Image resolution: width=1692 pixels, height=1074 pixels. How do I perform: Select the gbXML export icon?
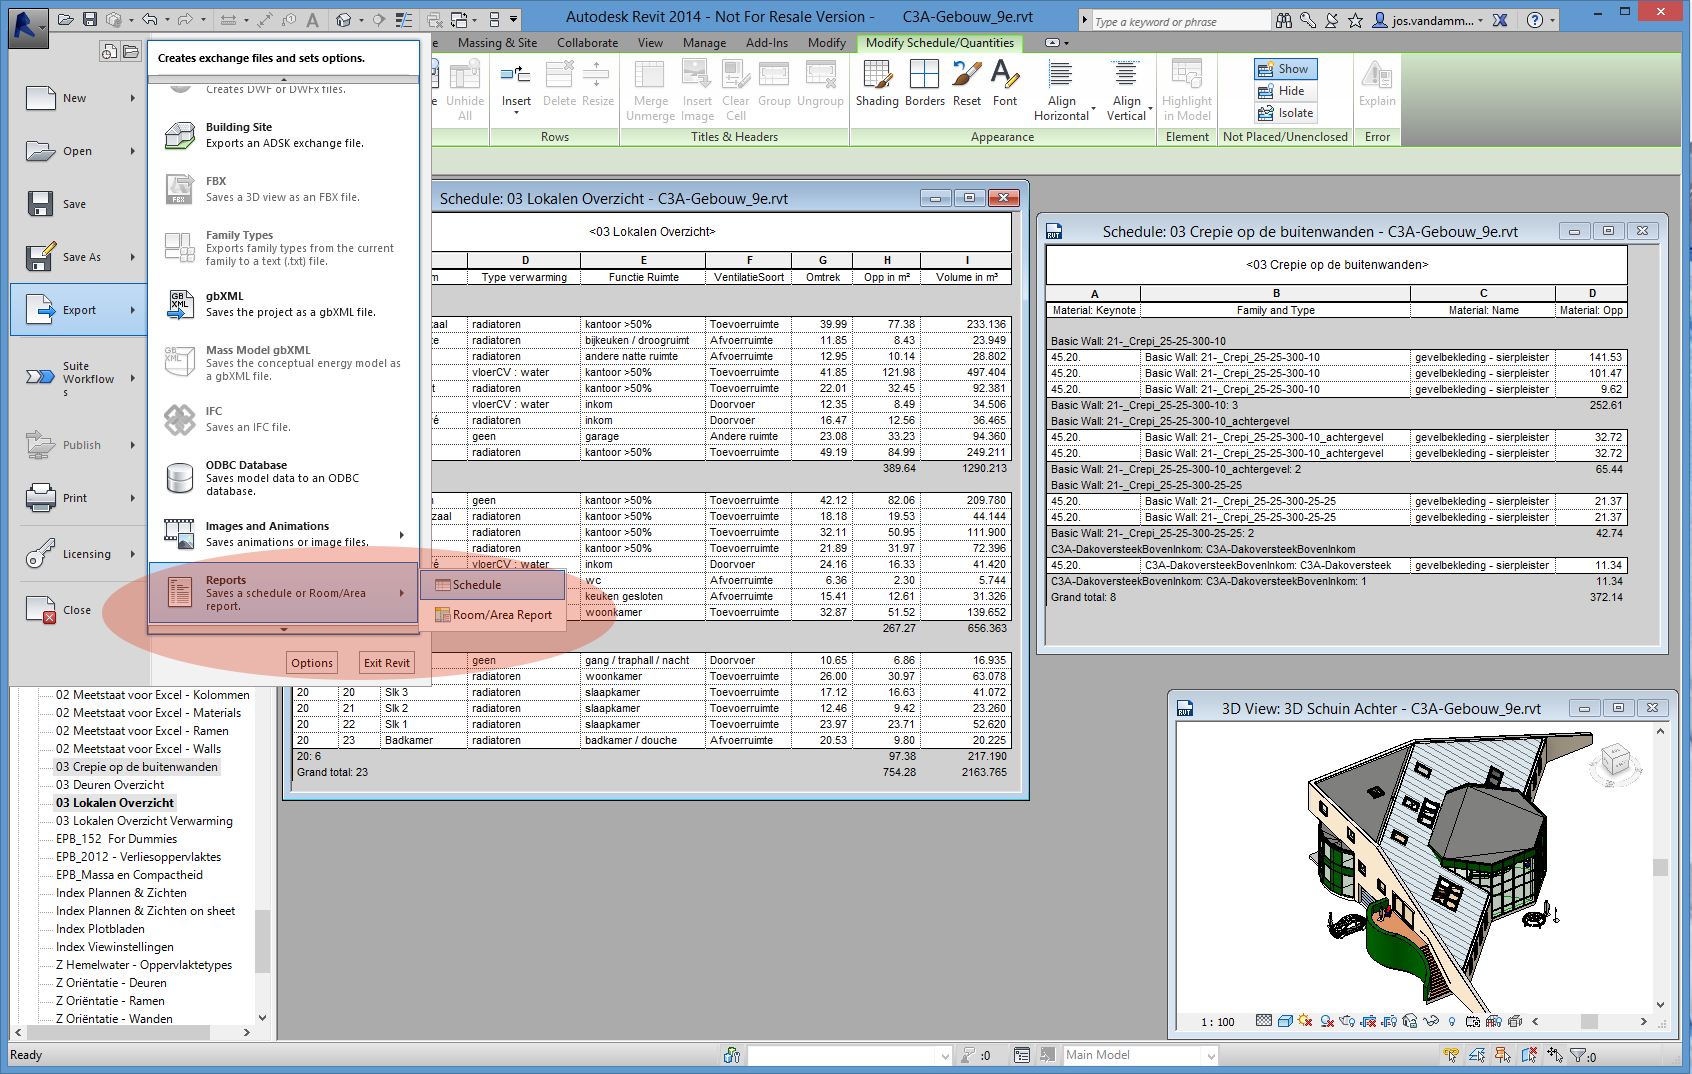coord(180,305)
